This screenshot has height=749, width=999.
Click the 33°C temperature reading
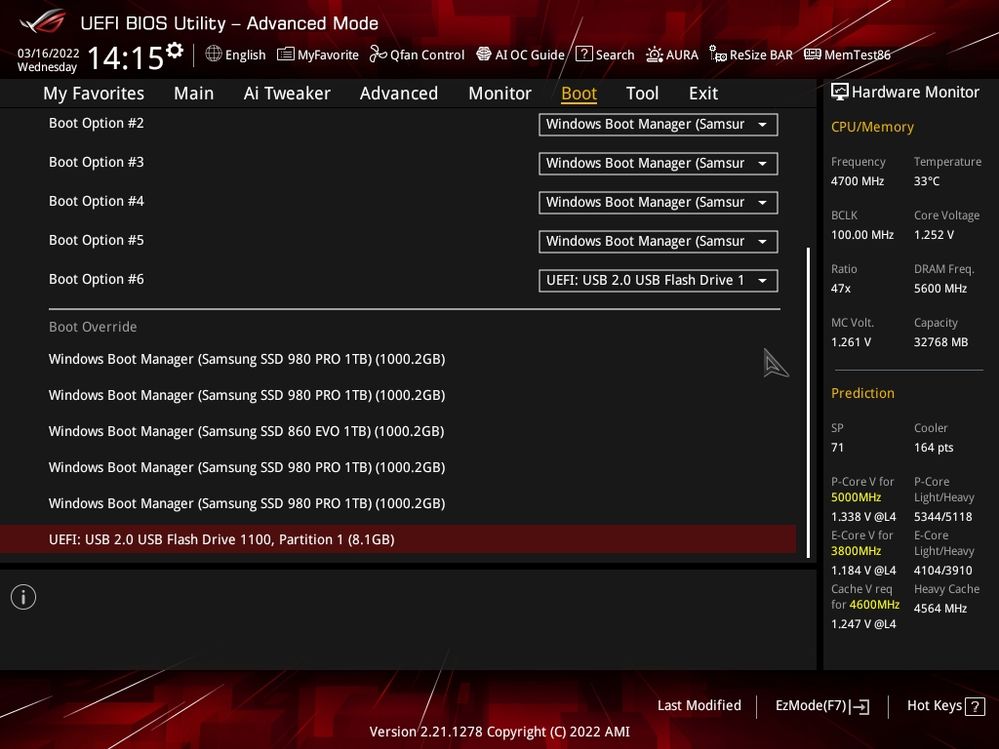(x=927, y=181)
